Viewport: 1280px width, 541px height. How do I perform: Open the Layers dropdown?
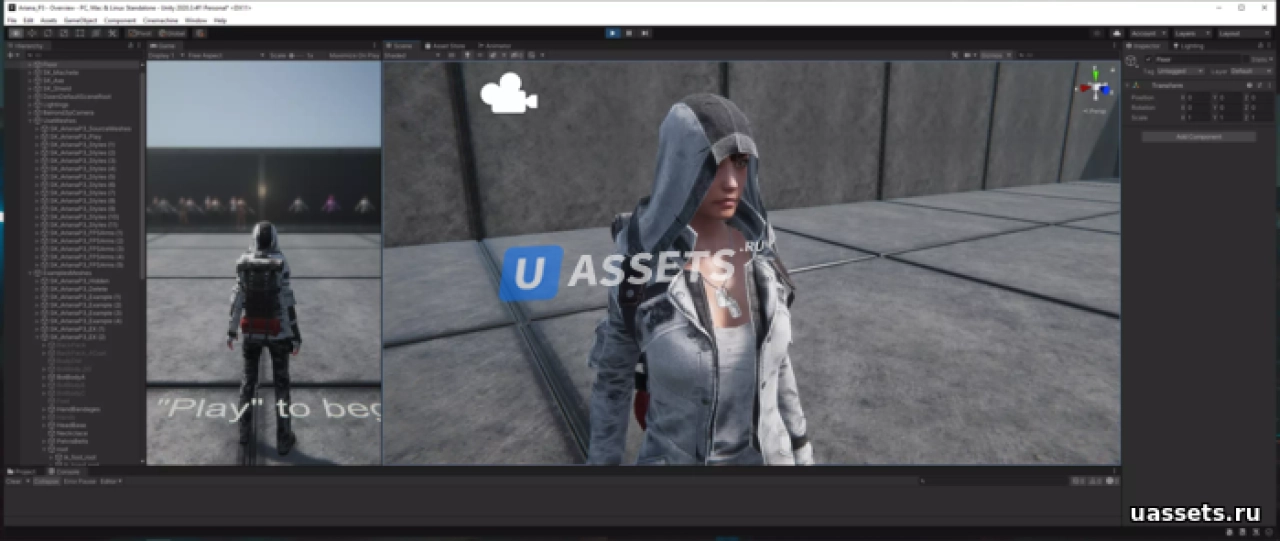(x=1192, y=33)
